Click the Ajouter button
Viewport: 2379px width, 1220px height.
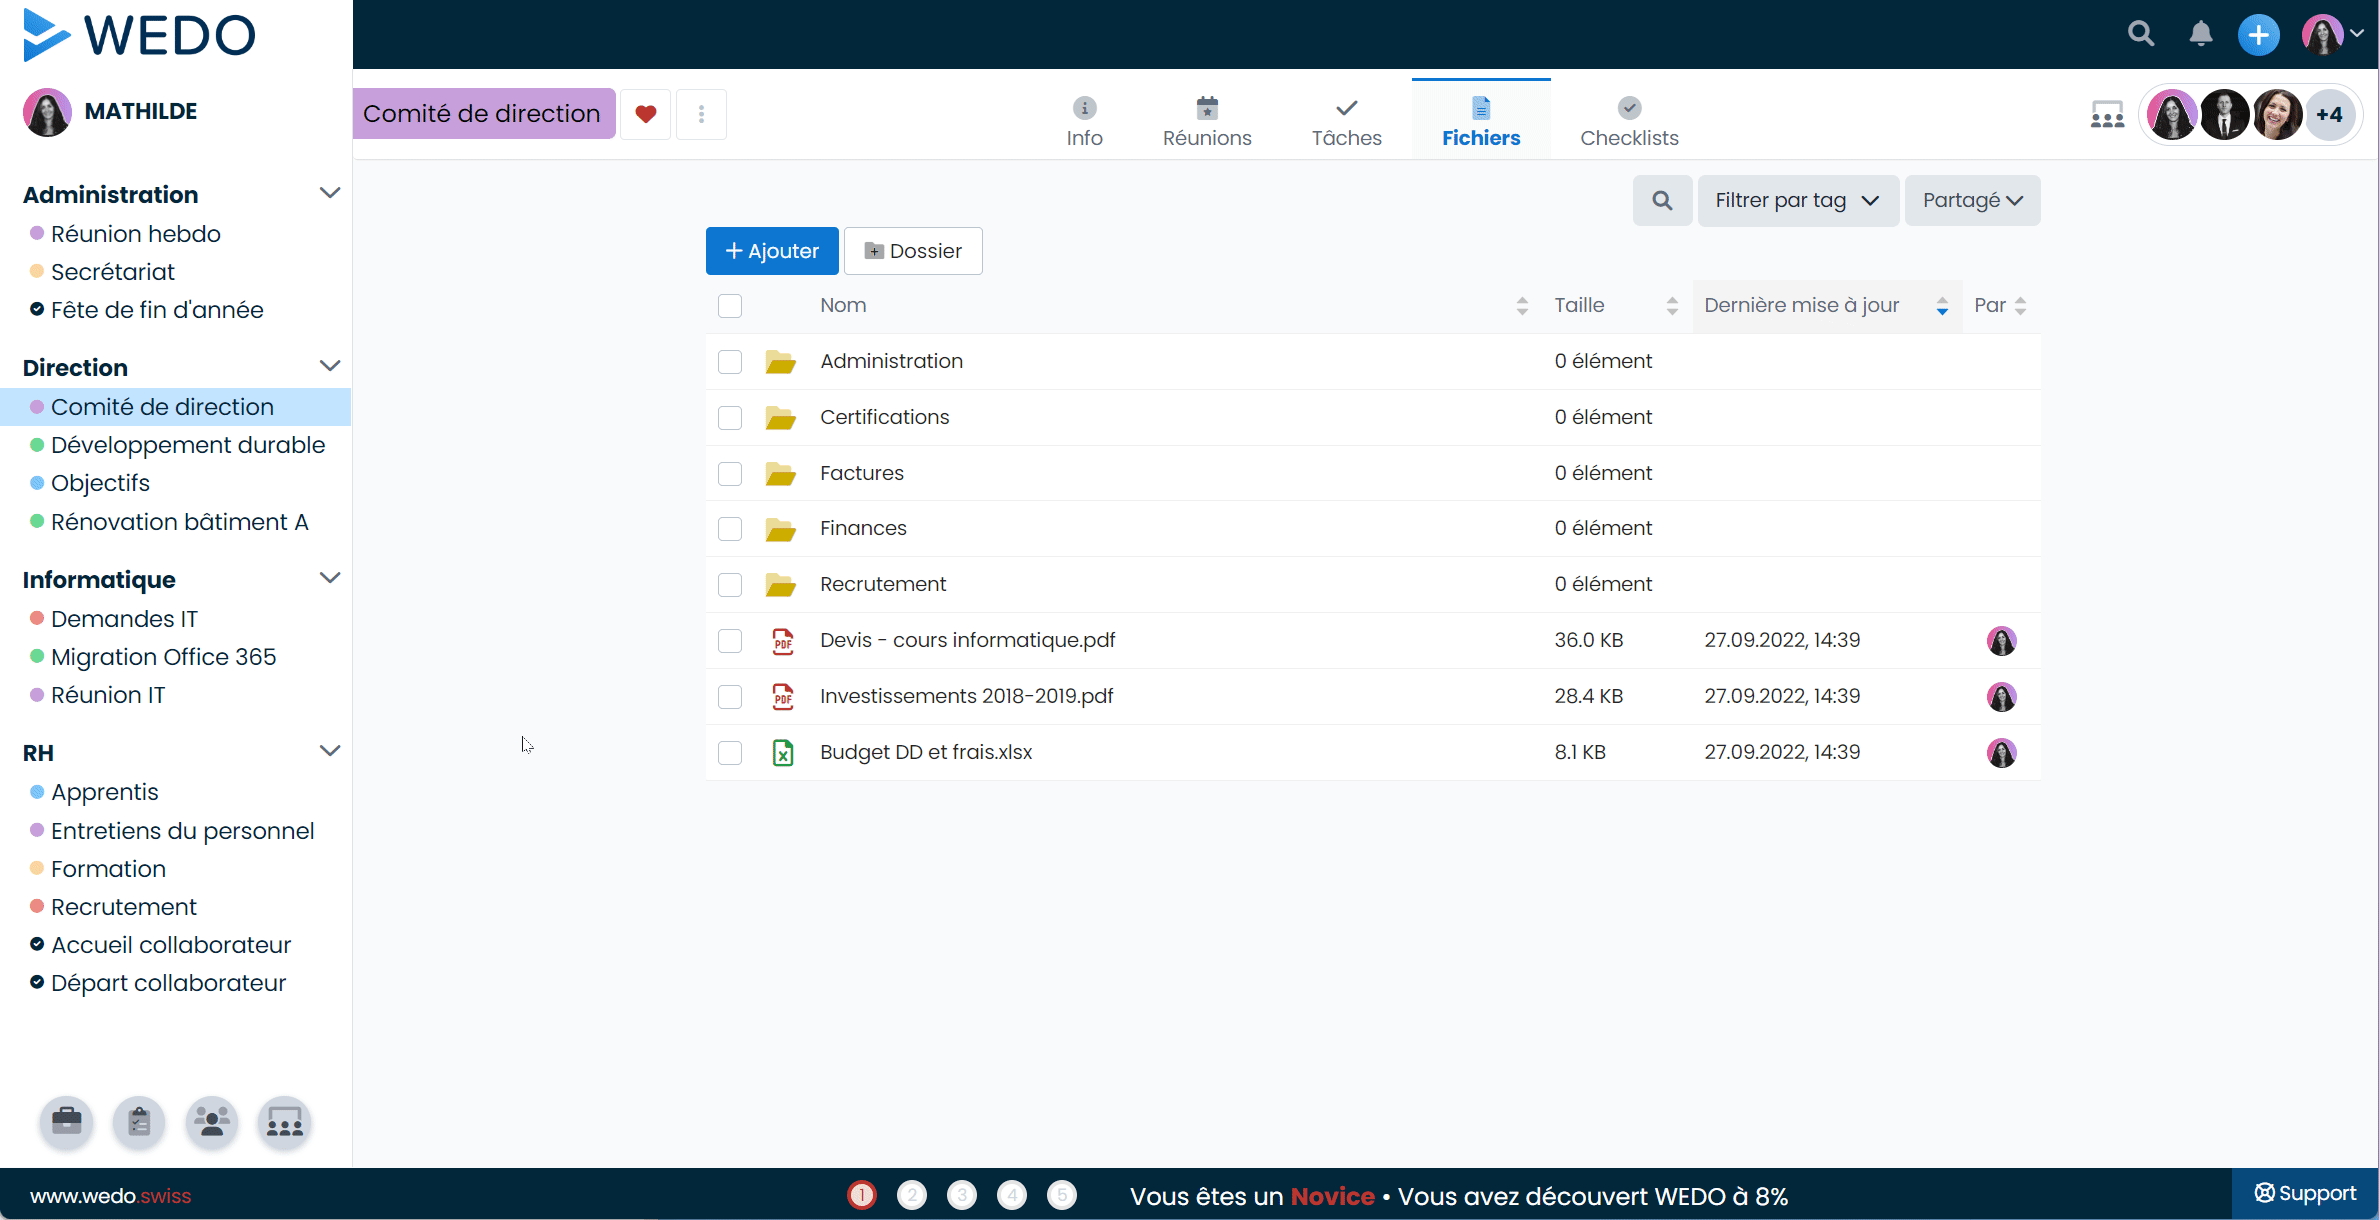click(x=771, y=251)
